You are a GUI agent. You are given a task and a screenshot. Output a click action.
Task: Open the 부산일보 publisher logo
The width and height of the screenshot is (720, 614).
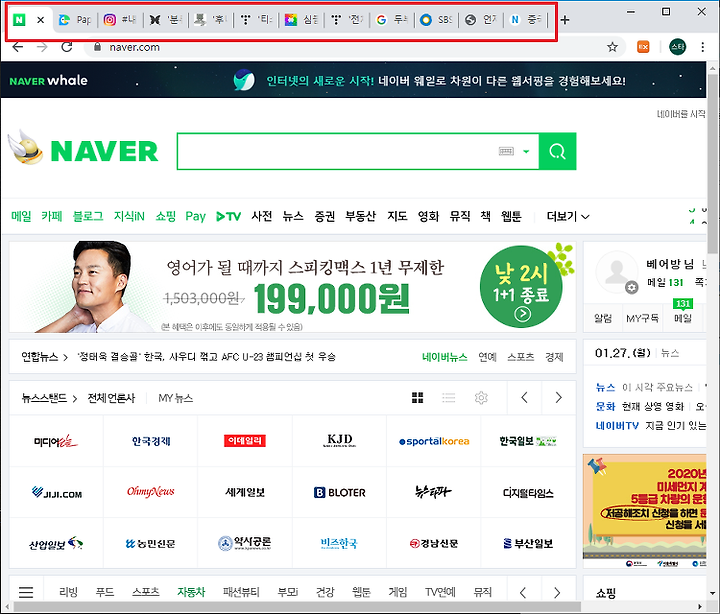click(528, 544)
